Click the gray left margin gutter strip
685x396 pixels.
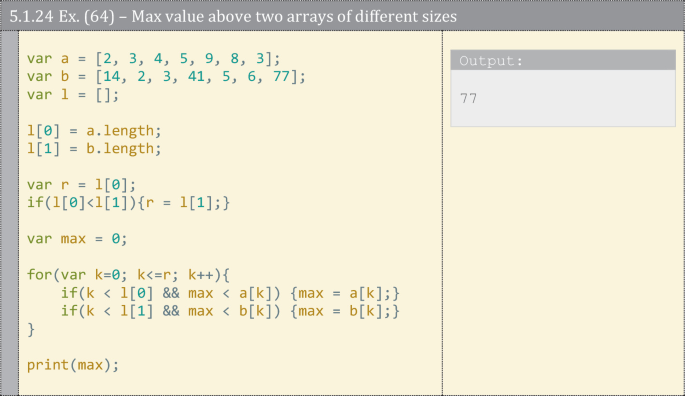9,213
